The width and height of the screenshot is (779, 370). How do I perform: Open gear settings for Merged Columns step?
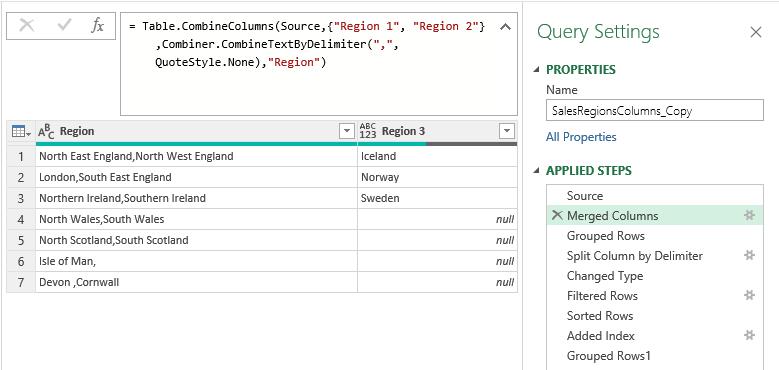coord(749,216)
